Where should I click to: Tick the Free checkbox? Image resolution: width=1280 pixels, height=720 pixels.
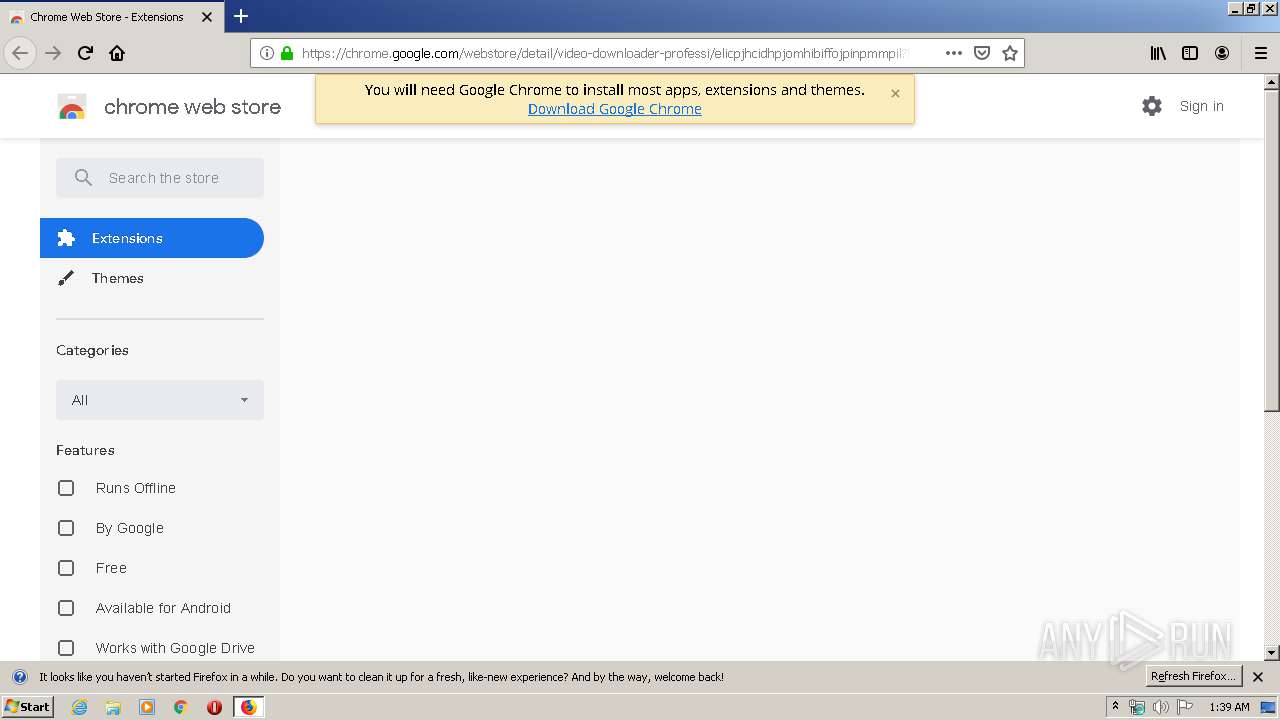[66, 568]
